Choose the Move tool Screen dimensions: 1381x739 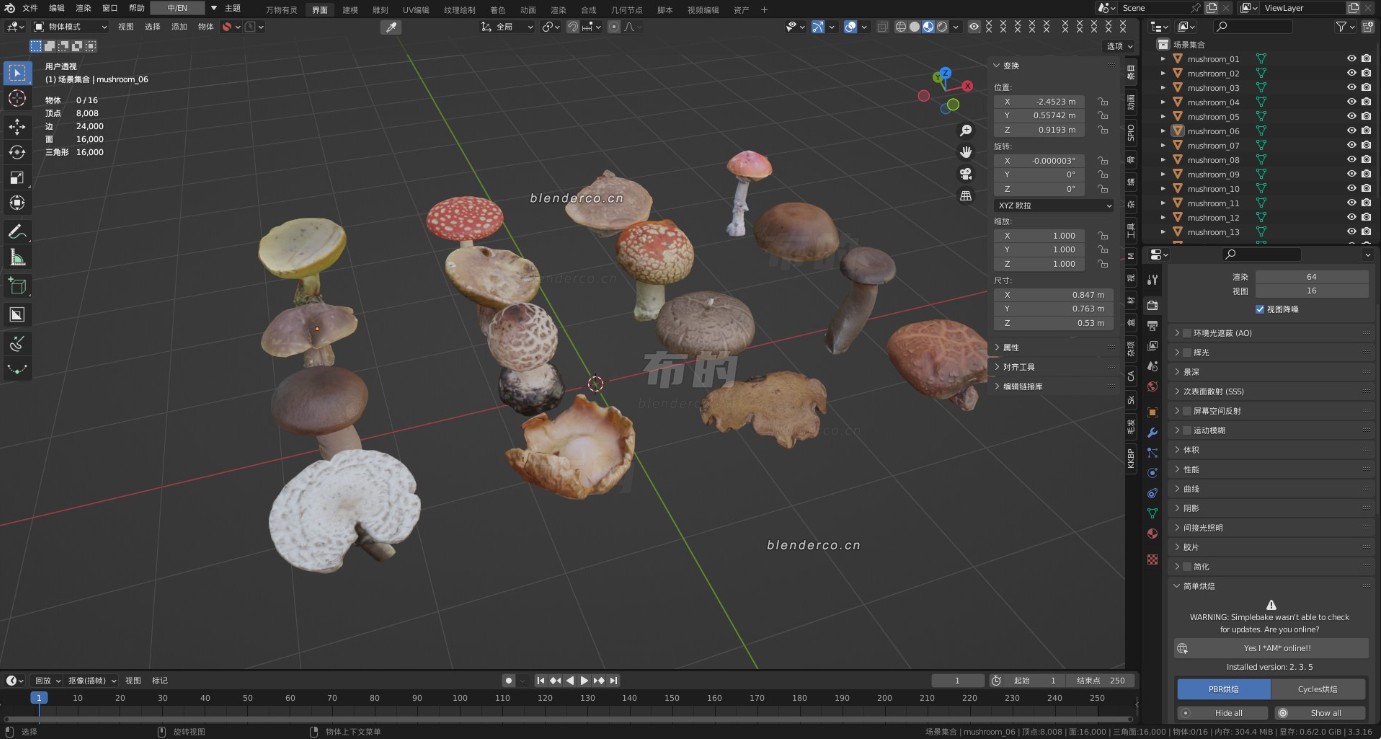pyautogui.click(x=17, y=126)
